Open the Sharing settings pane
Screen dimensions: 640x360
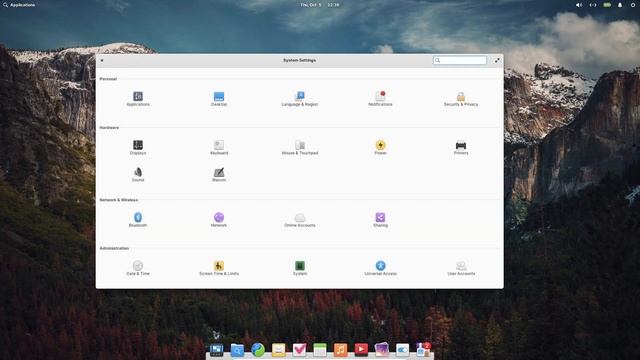tap(380, 220)
